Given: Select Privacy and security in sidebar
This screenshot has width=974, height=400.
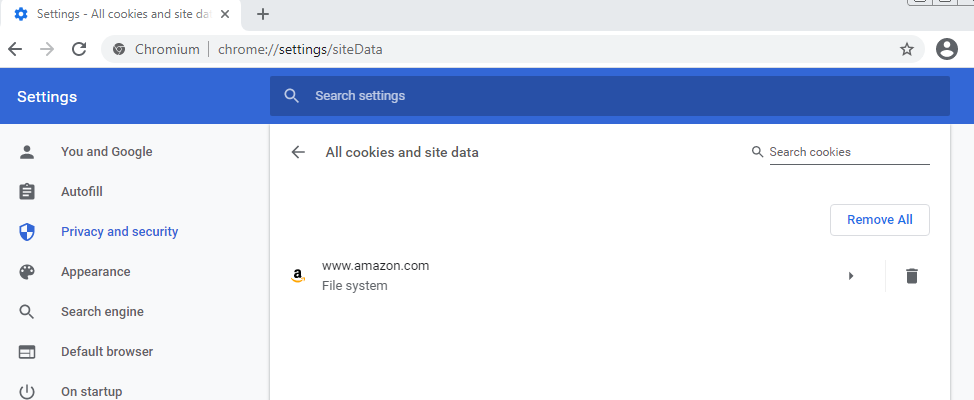Looking at the screenshot, I should point(119,232).
